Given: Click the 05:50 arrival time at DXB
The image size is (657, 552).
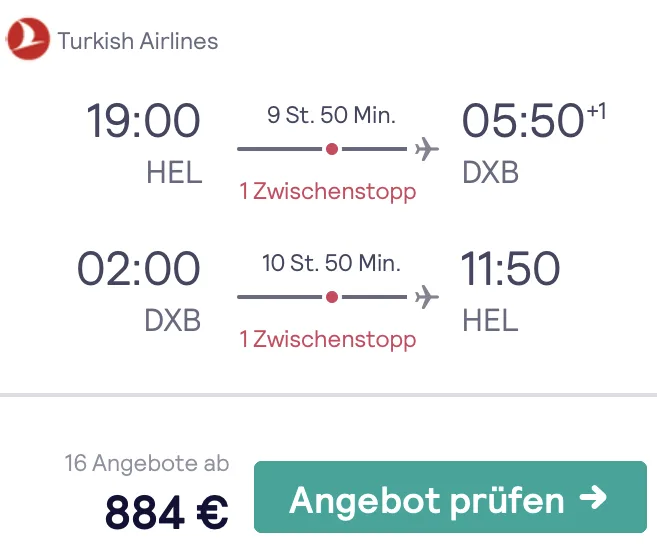Looking at the screenshot, I should click(x=522, y=121).
